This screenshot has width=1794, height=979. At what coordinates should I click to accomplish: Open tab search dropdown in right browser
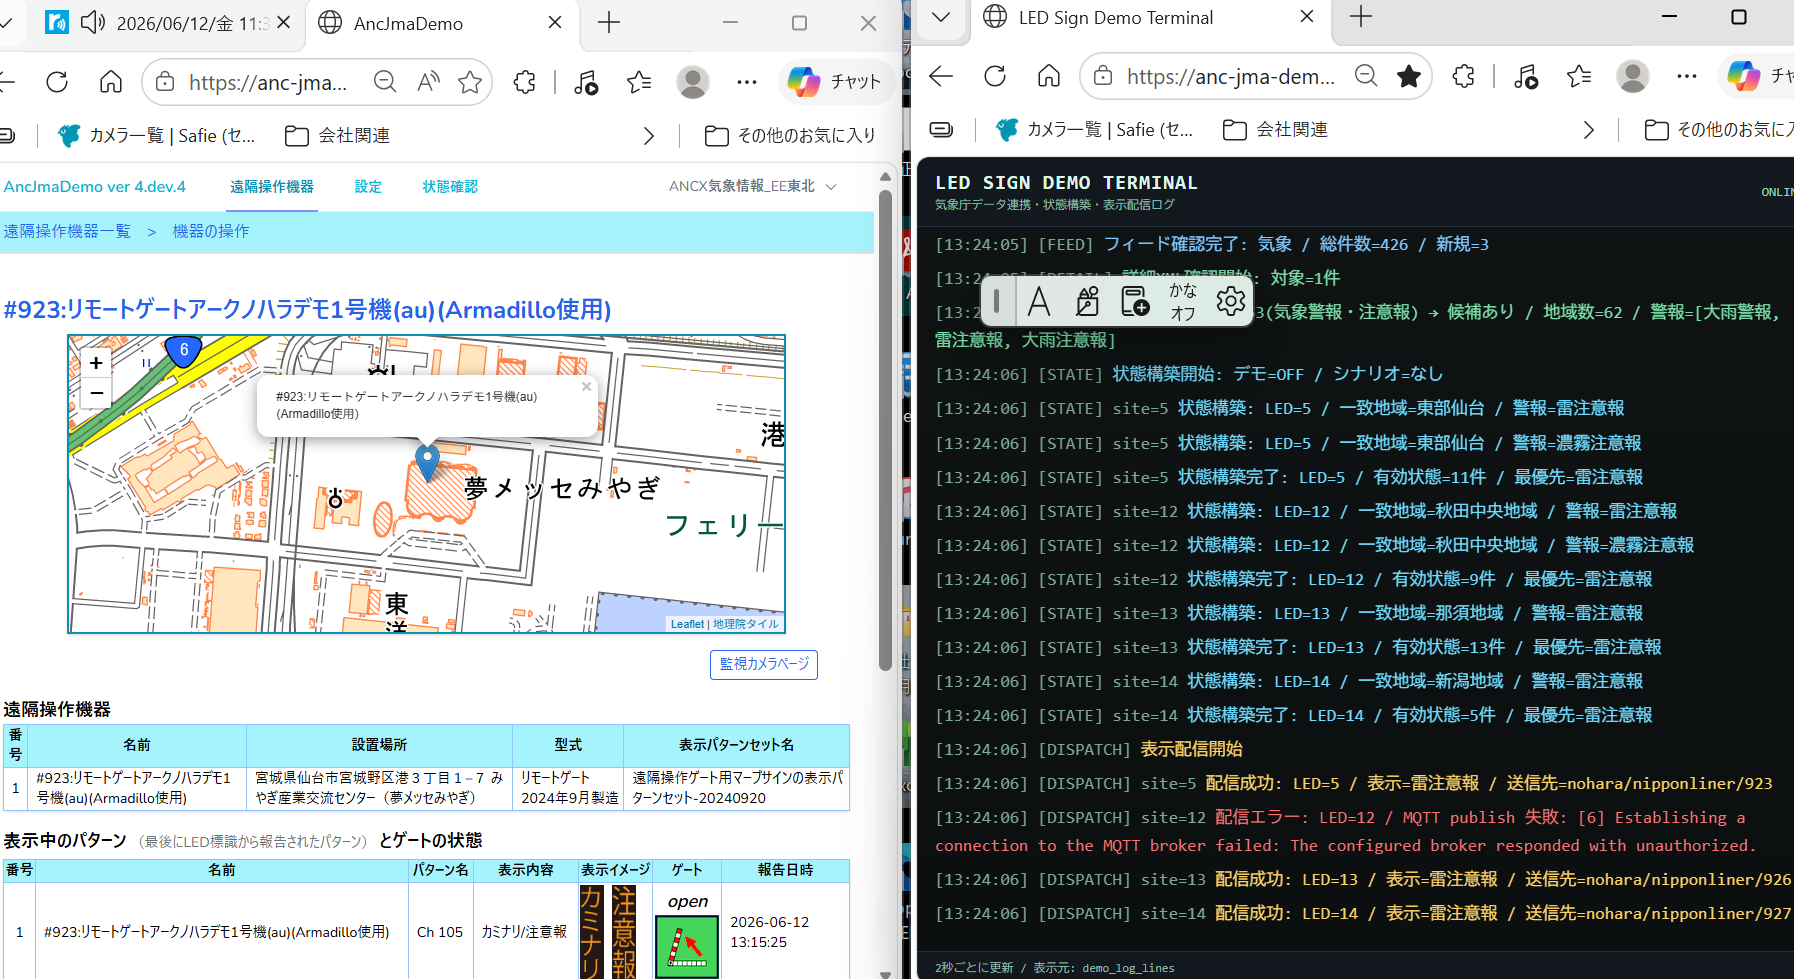coord(941,17)
